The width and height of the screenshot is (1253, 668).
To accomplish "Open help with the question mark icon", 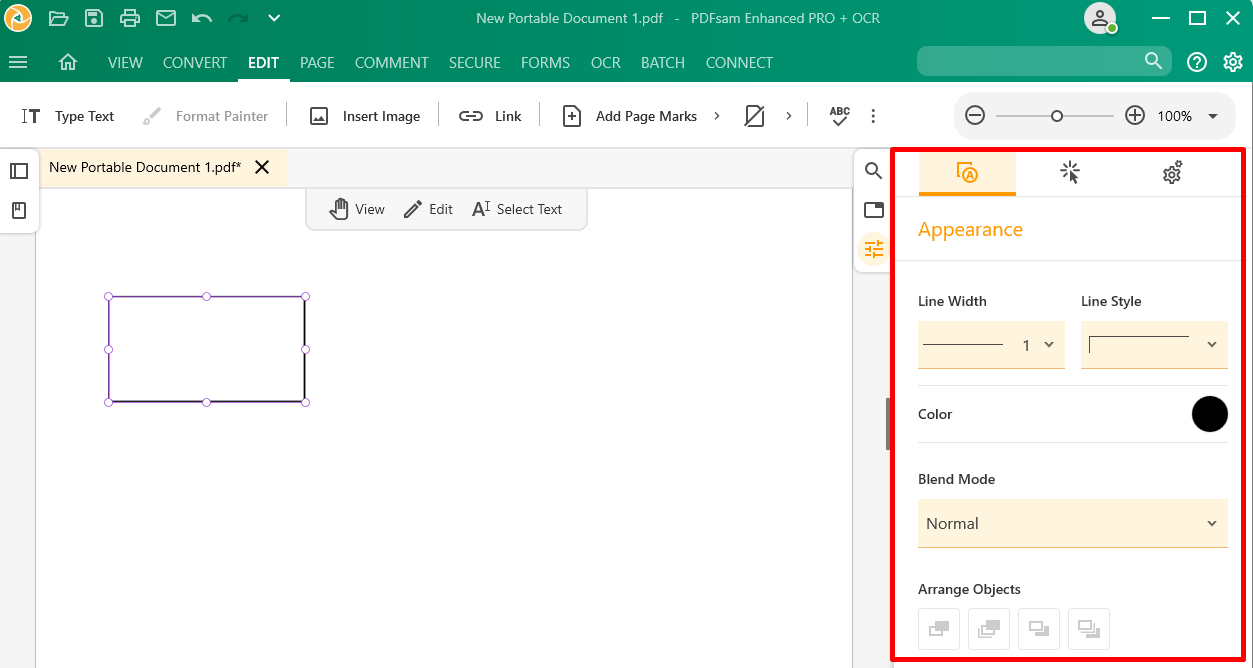I will pyautogui.click(x=1197, y=62).
